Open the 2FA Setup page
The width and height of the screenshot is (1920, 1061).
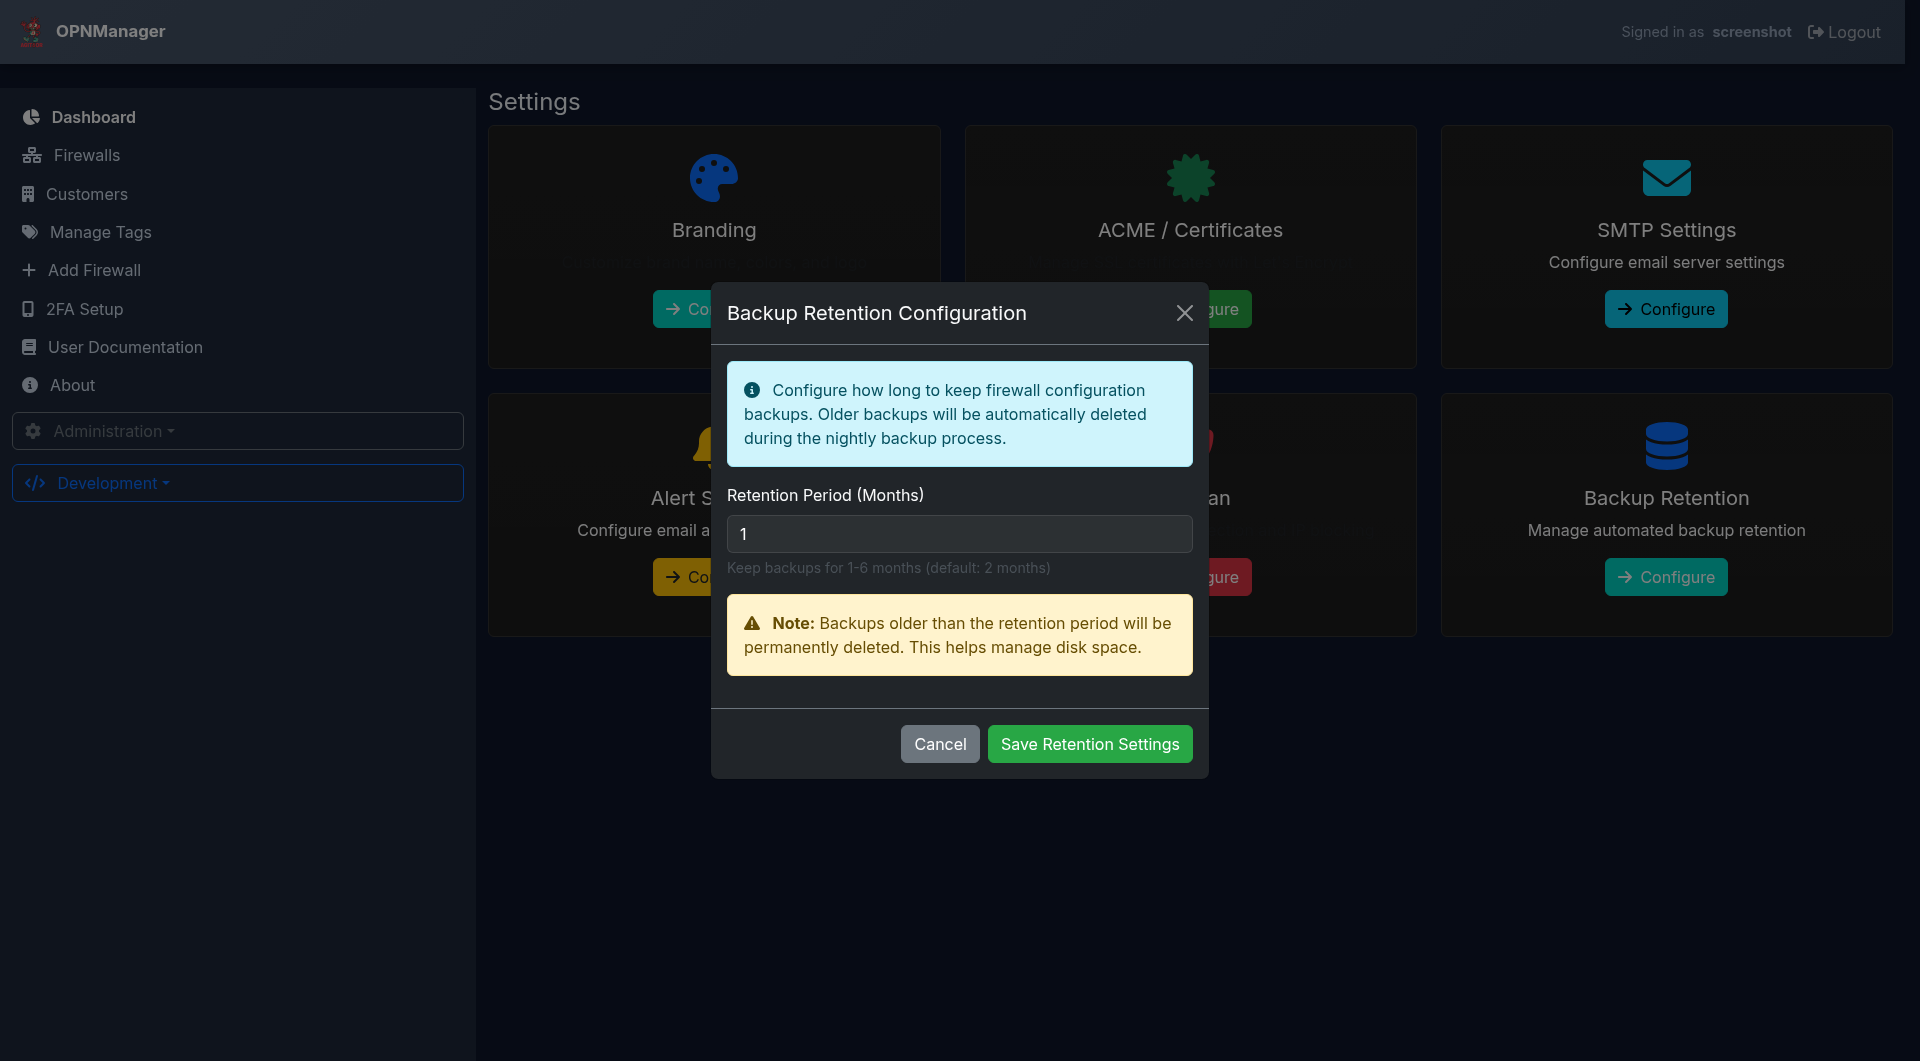pyautogui.click(x=84, y=309)
